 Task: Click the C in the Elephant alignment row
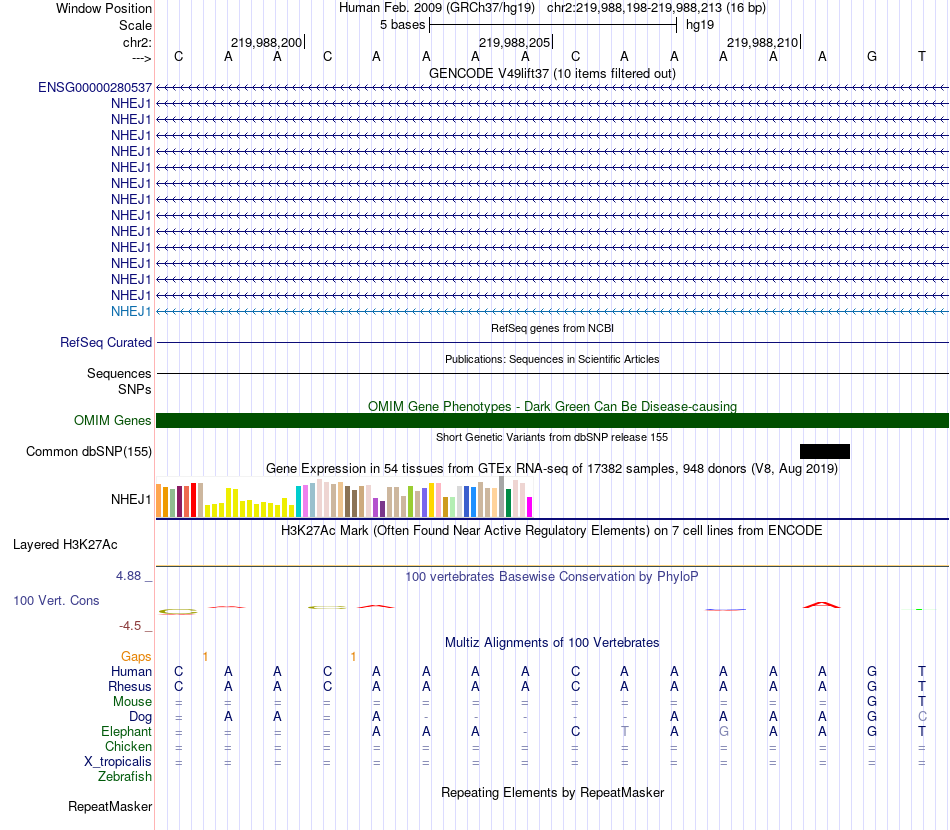click(575, 731)
